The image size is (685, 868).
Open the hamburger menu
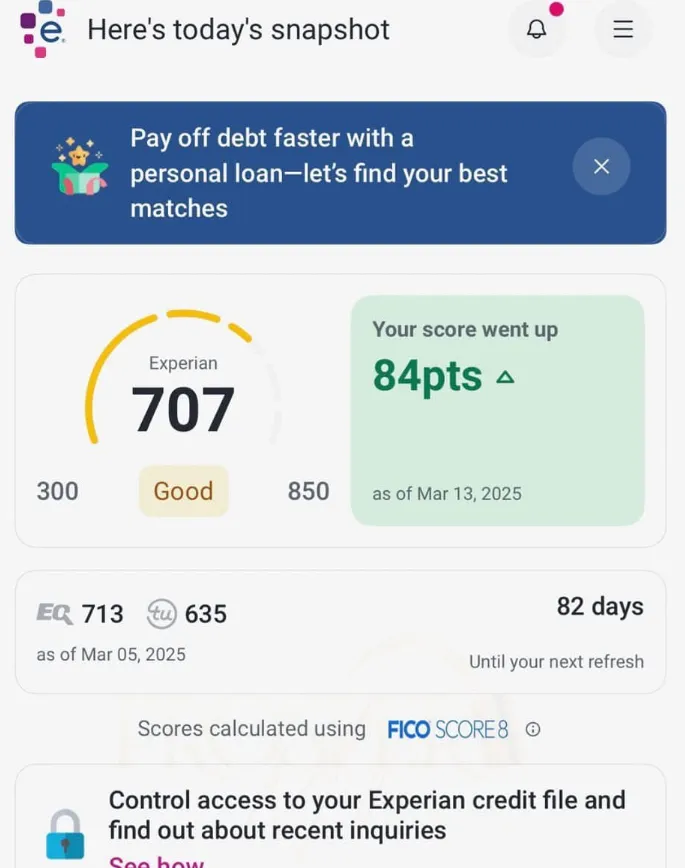coord(623,29)
